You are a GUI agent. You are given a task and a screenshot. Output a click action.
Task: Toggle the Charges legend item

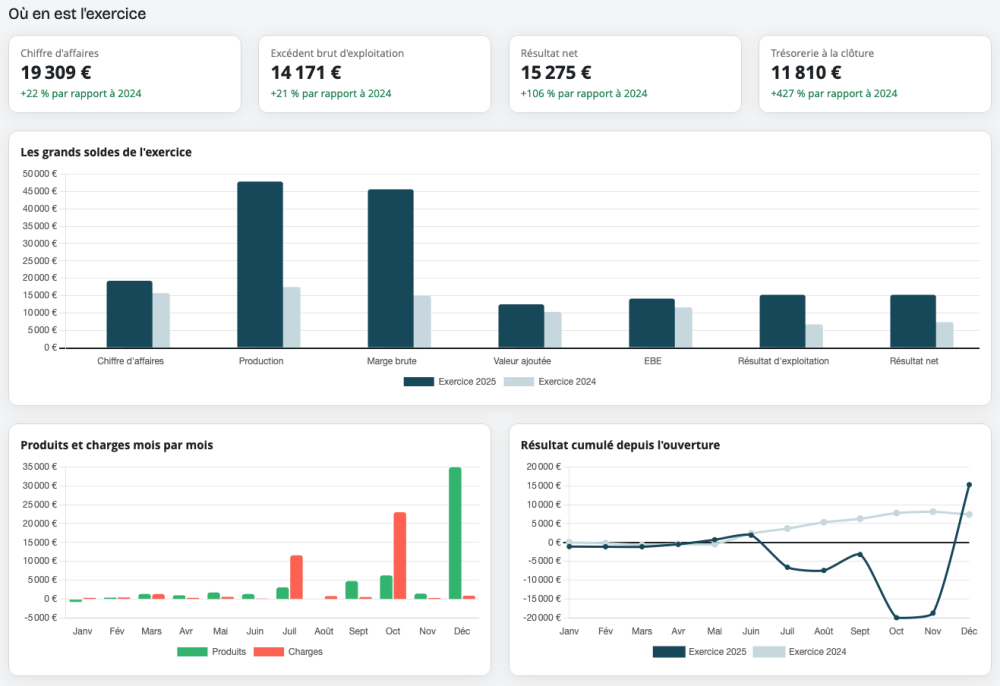(288, 652)
